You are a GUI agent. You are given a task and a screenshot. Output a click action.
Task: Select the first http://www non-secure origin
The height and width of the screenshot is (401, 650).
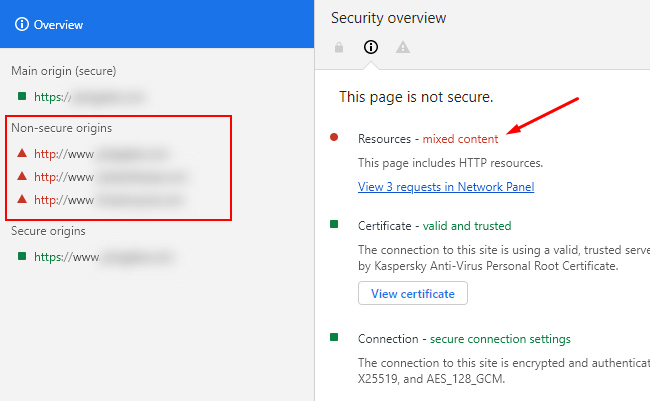point(101,154)
